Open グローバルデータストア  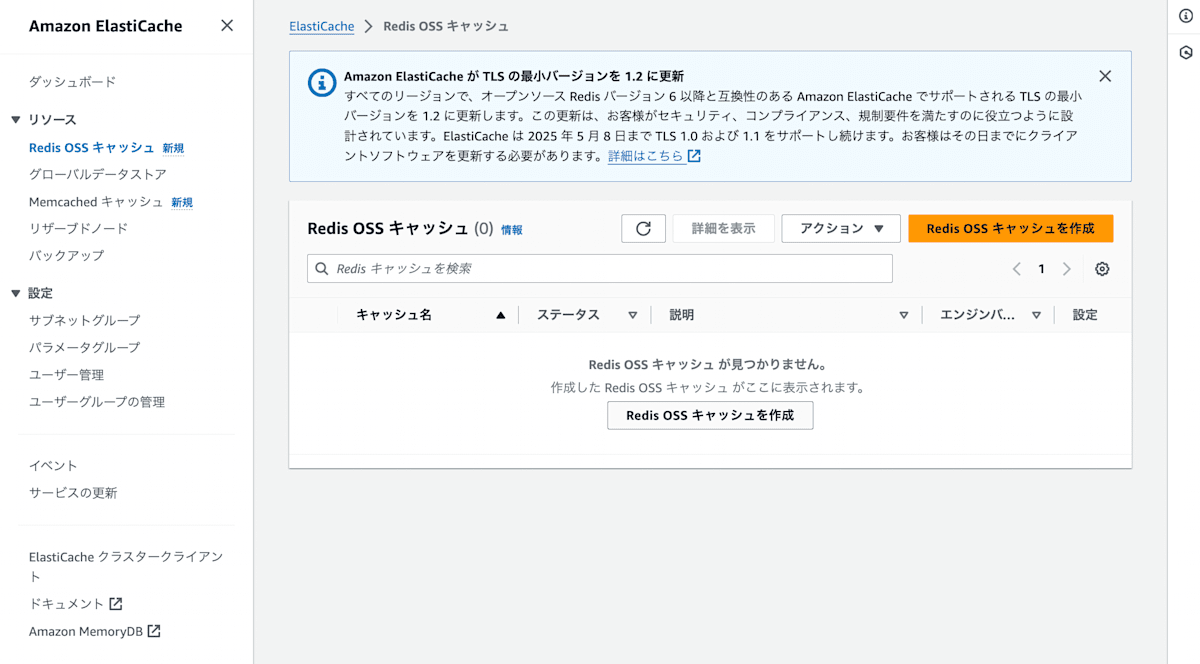point(98,174)
